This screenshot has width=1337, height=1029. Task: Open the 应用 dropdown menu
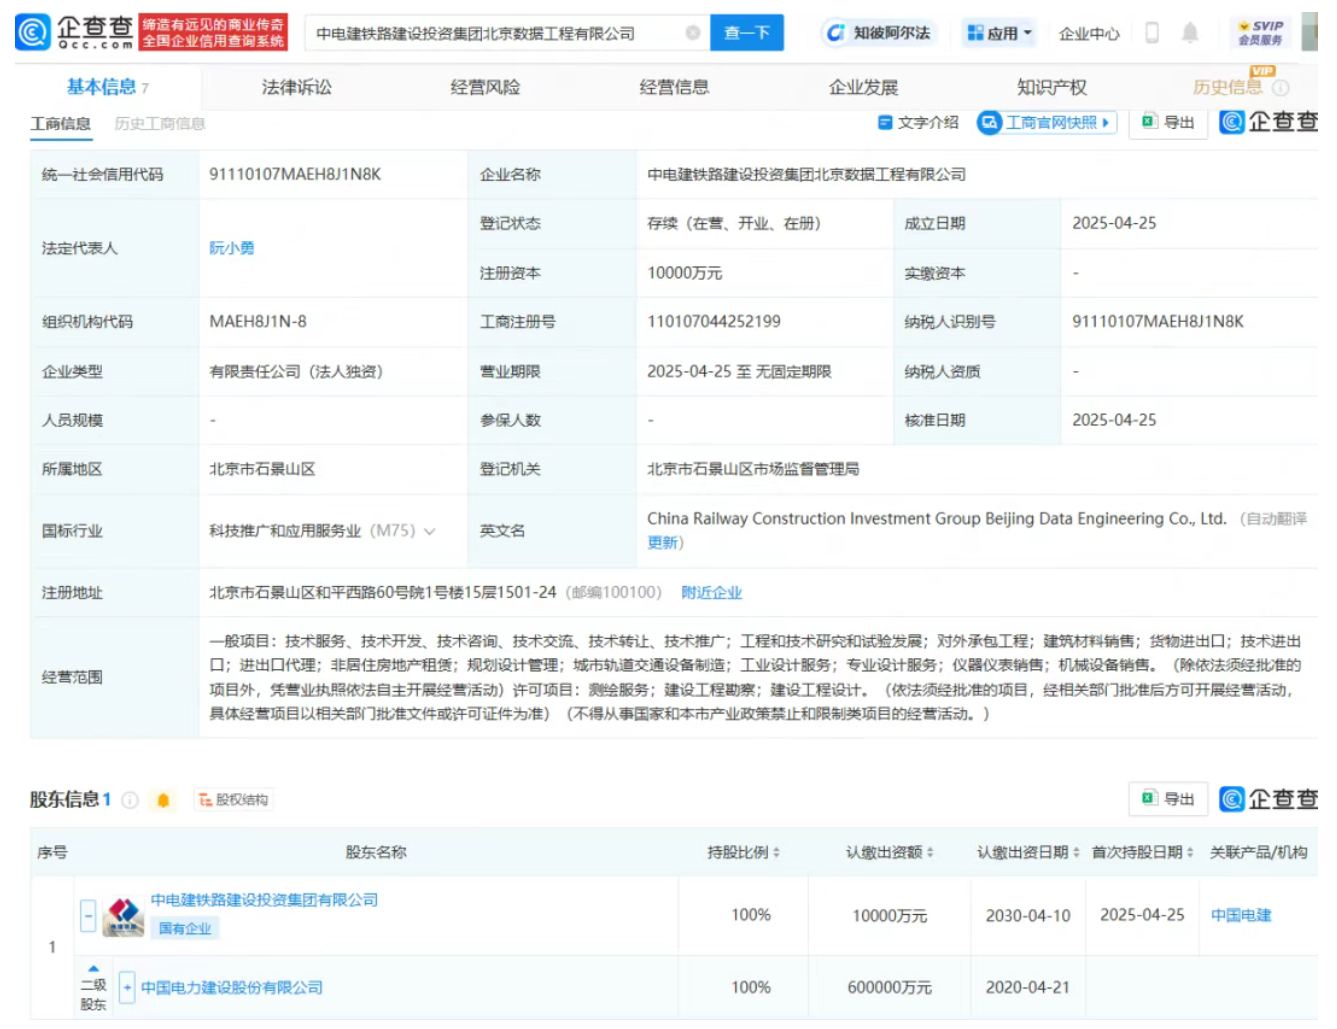tap(999, 33)
